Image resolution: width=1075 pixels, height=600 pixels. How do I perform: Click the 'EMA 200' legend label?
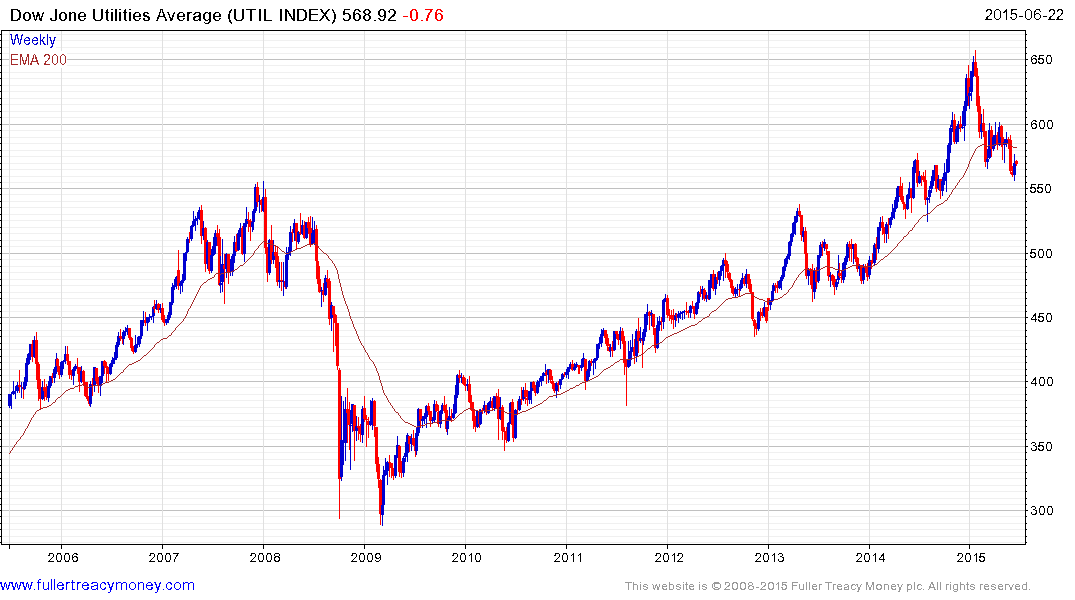(38, 60)
